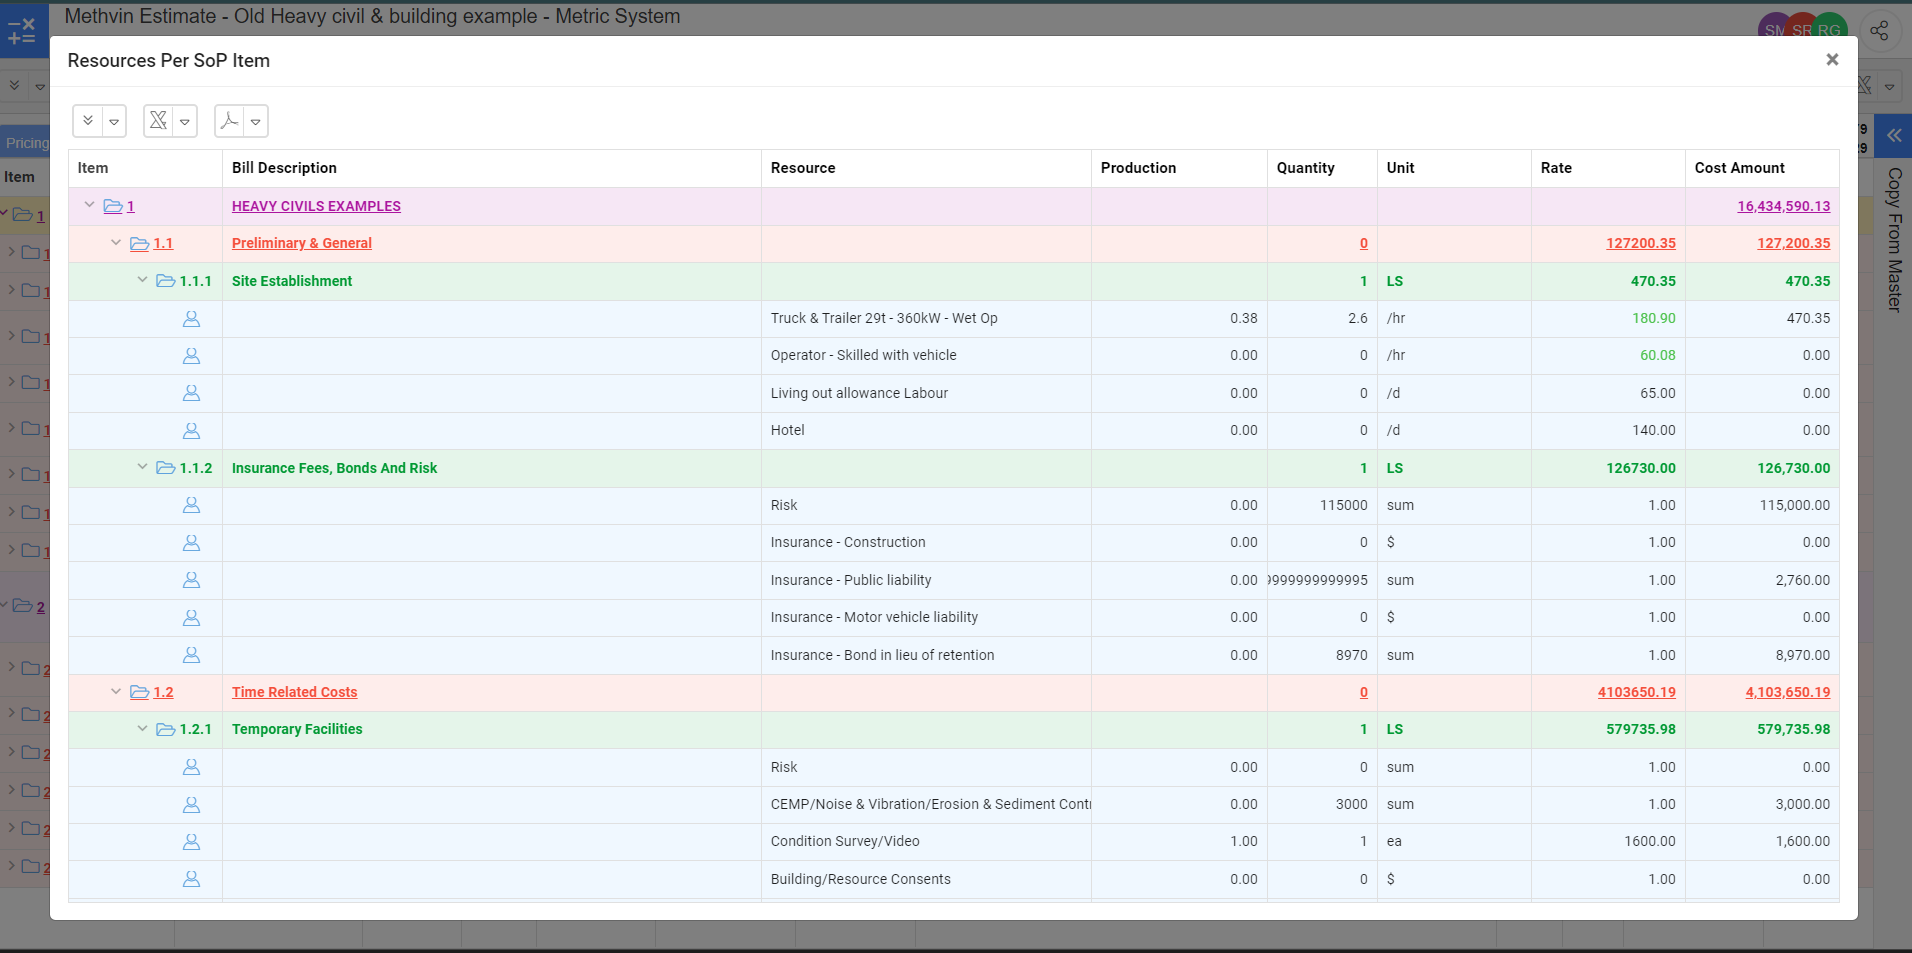The image size is (1912, 953).
Task: Open the Preliminary & General link
Action: click(x=301, y=243)
